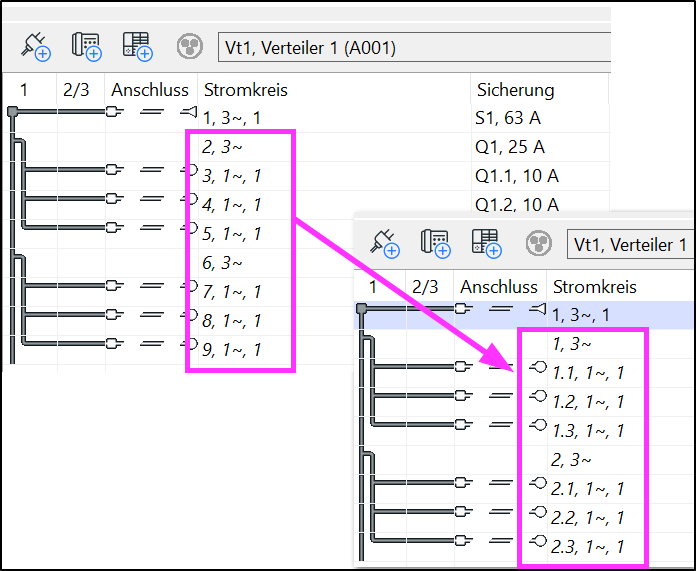The height and width of the screenshot is (571, 696).
Task: Select circuit row '6, 3~'
Action: click(x=222, y=263)
